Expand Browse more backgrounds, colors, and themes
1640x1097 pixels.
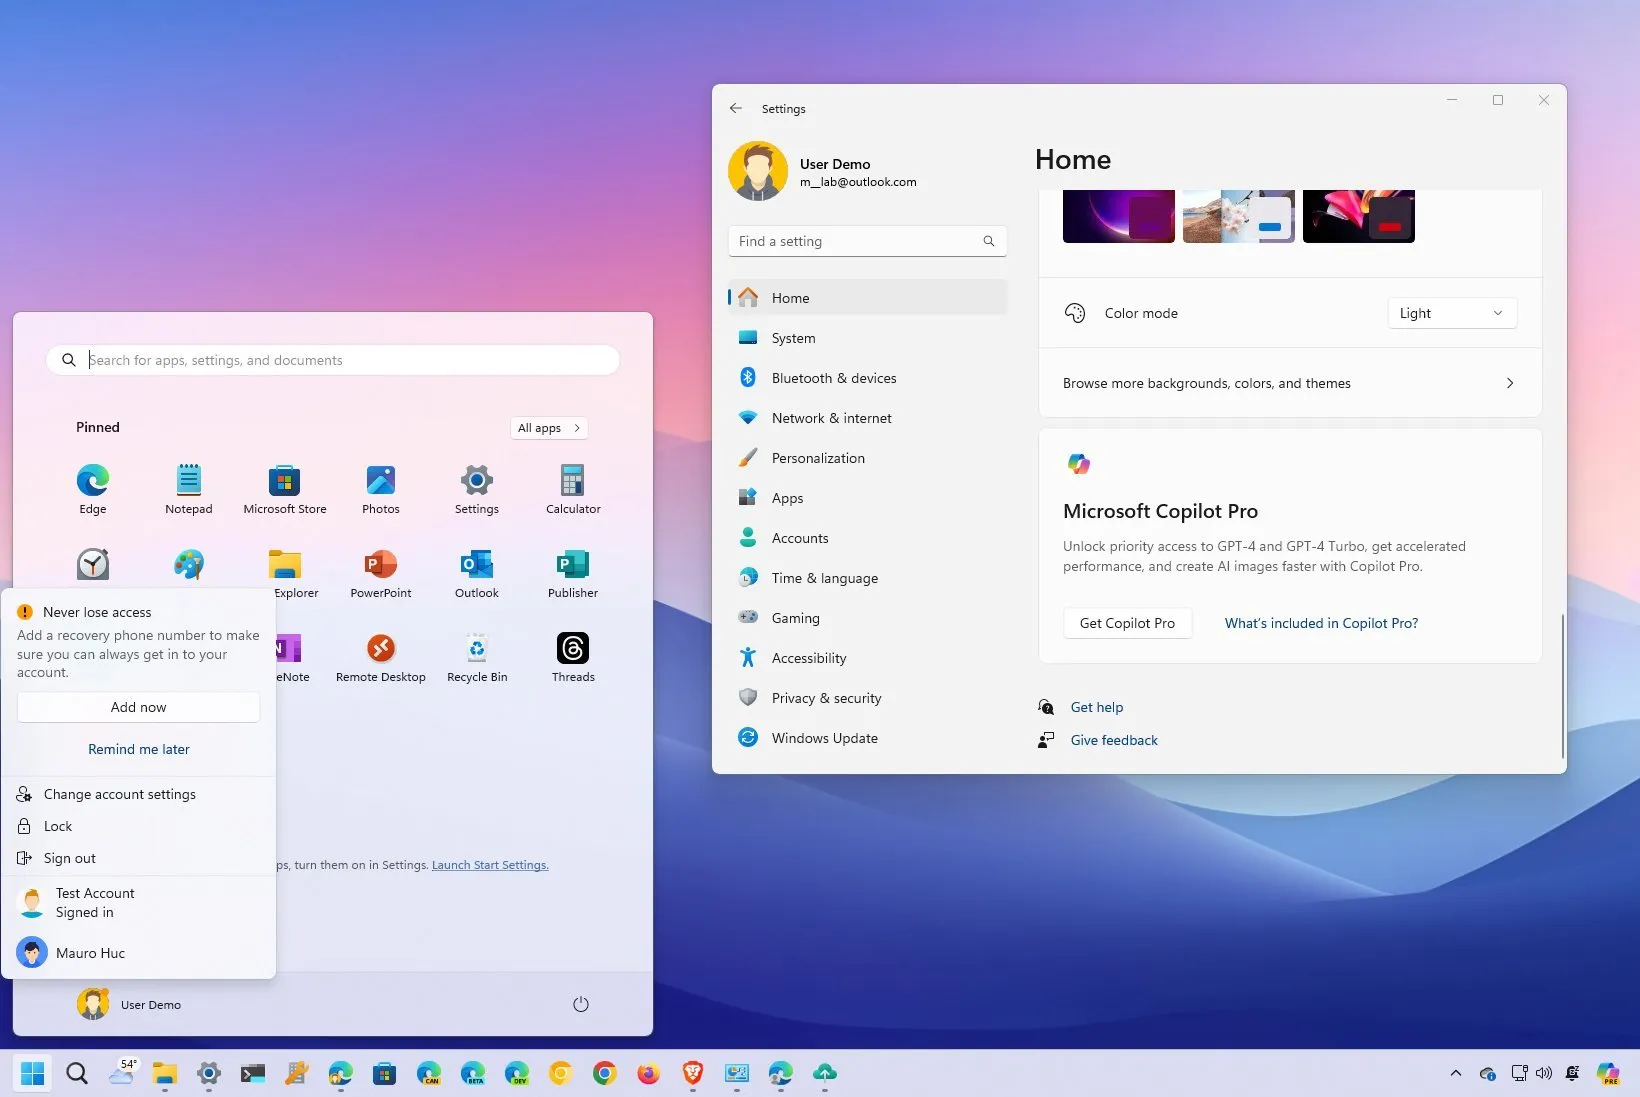tap(1290, 383)
